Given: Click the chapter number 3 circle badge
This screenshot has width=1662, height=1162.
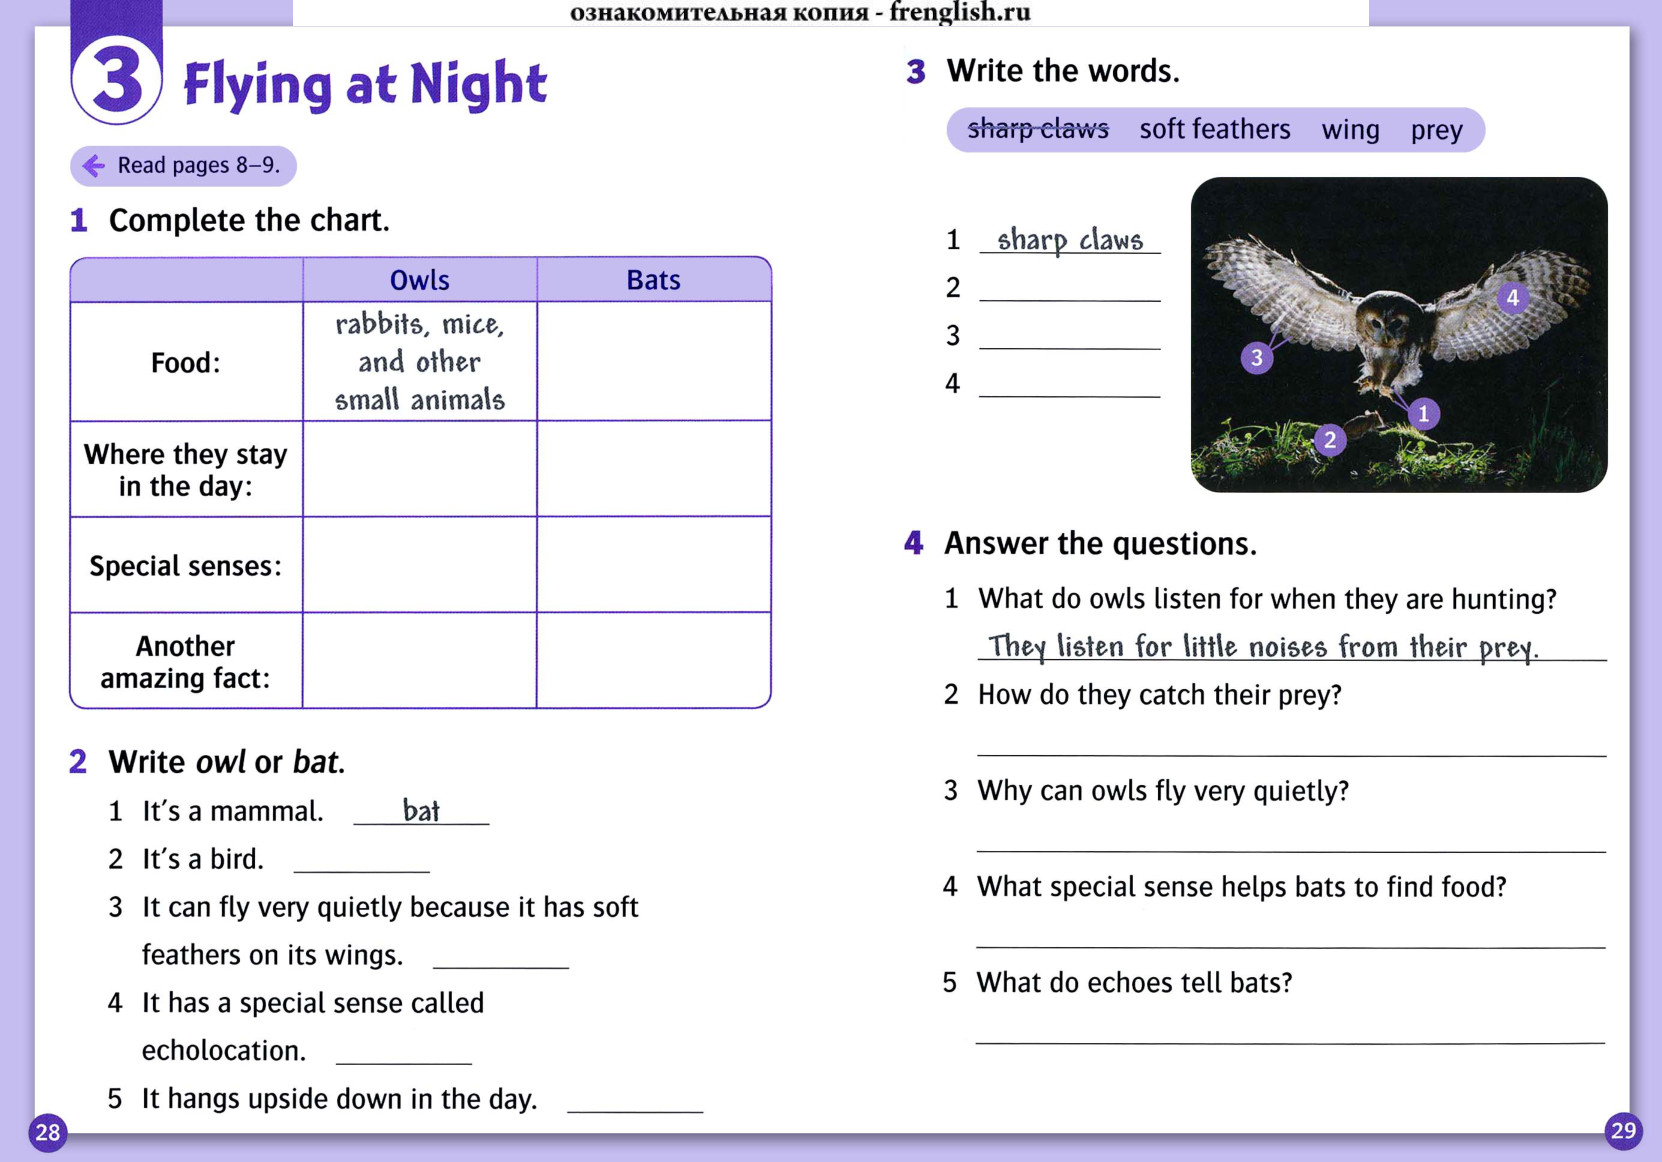Looking at the screenshot, I should click(x=116, y=80).
